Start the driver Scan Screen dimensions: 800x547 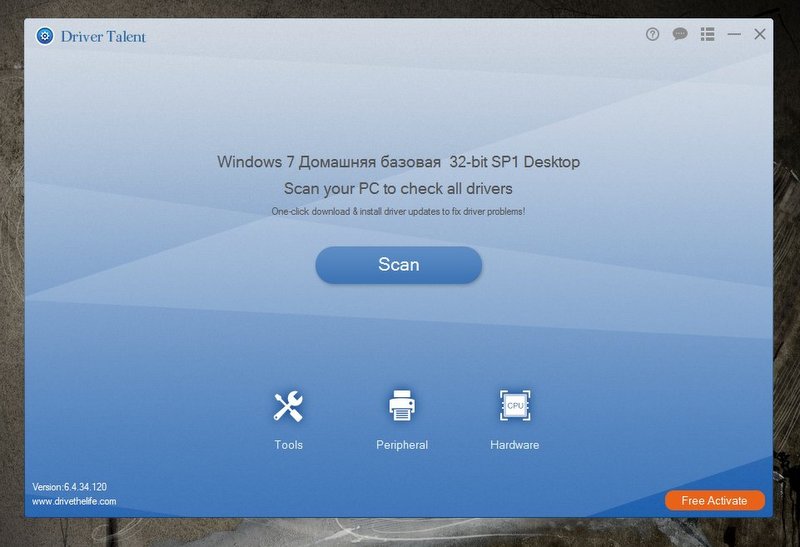click(x=398, y=265)
